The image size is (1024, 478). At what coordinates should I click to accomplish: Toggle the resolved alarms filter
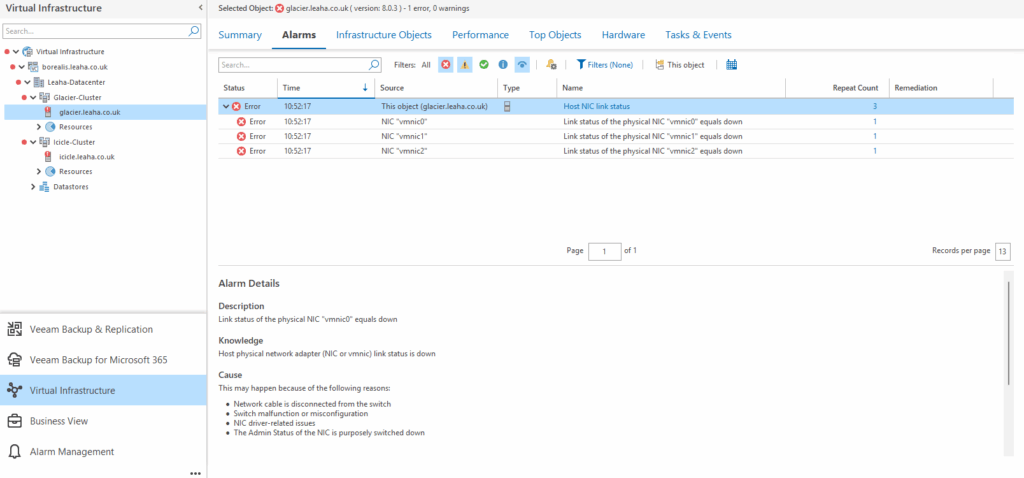[x=484, y=65]
